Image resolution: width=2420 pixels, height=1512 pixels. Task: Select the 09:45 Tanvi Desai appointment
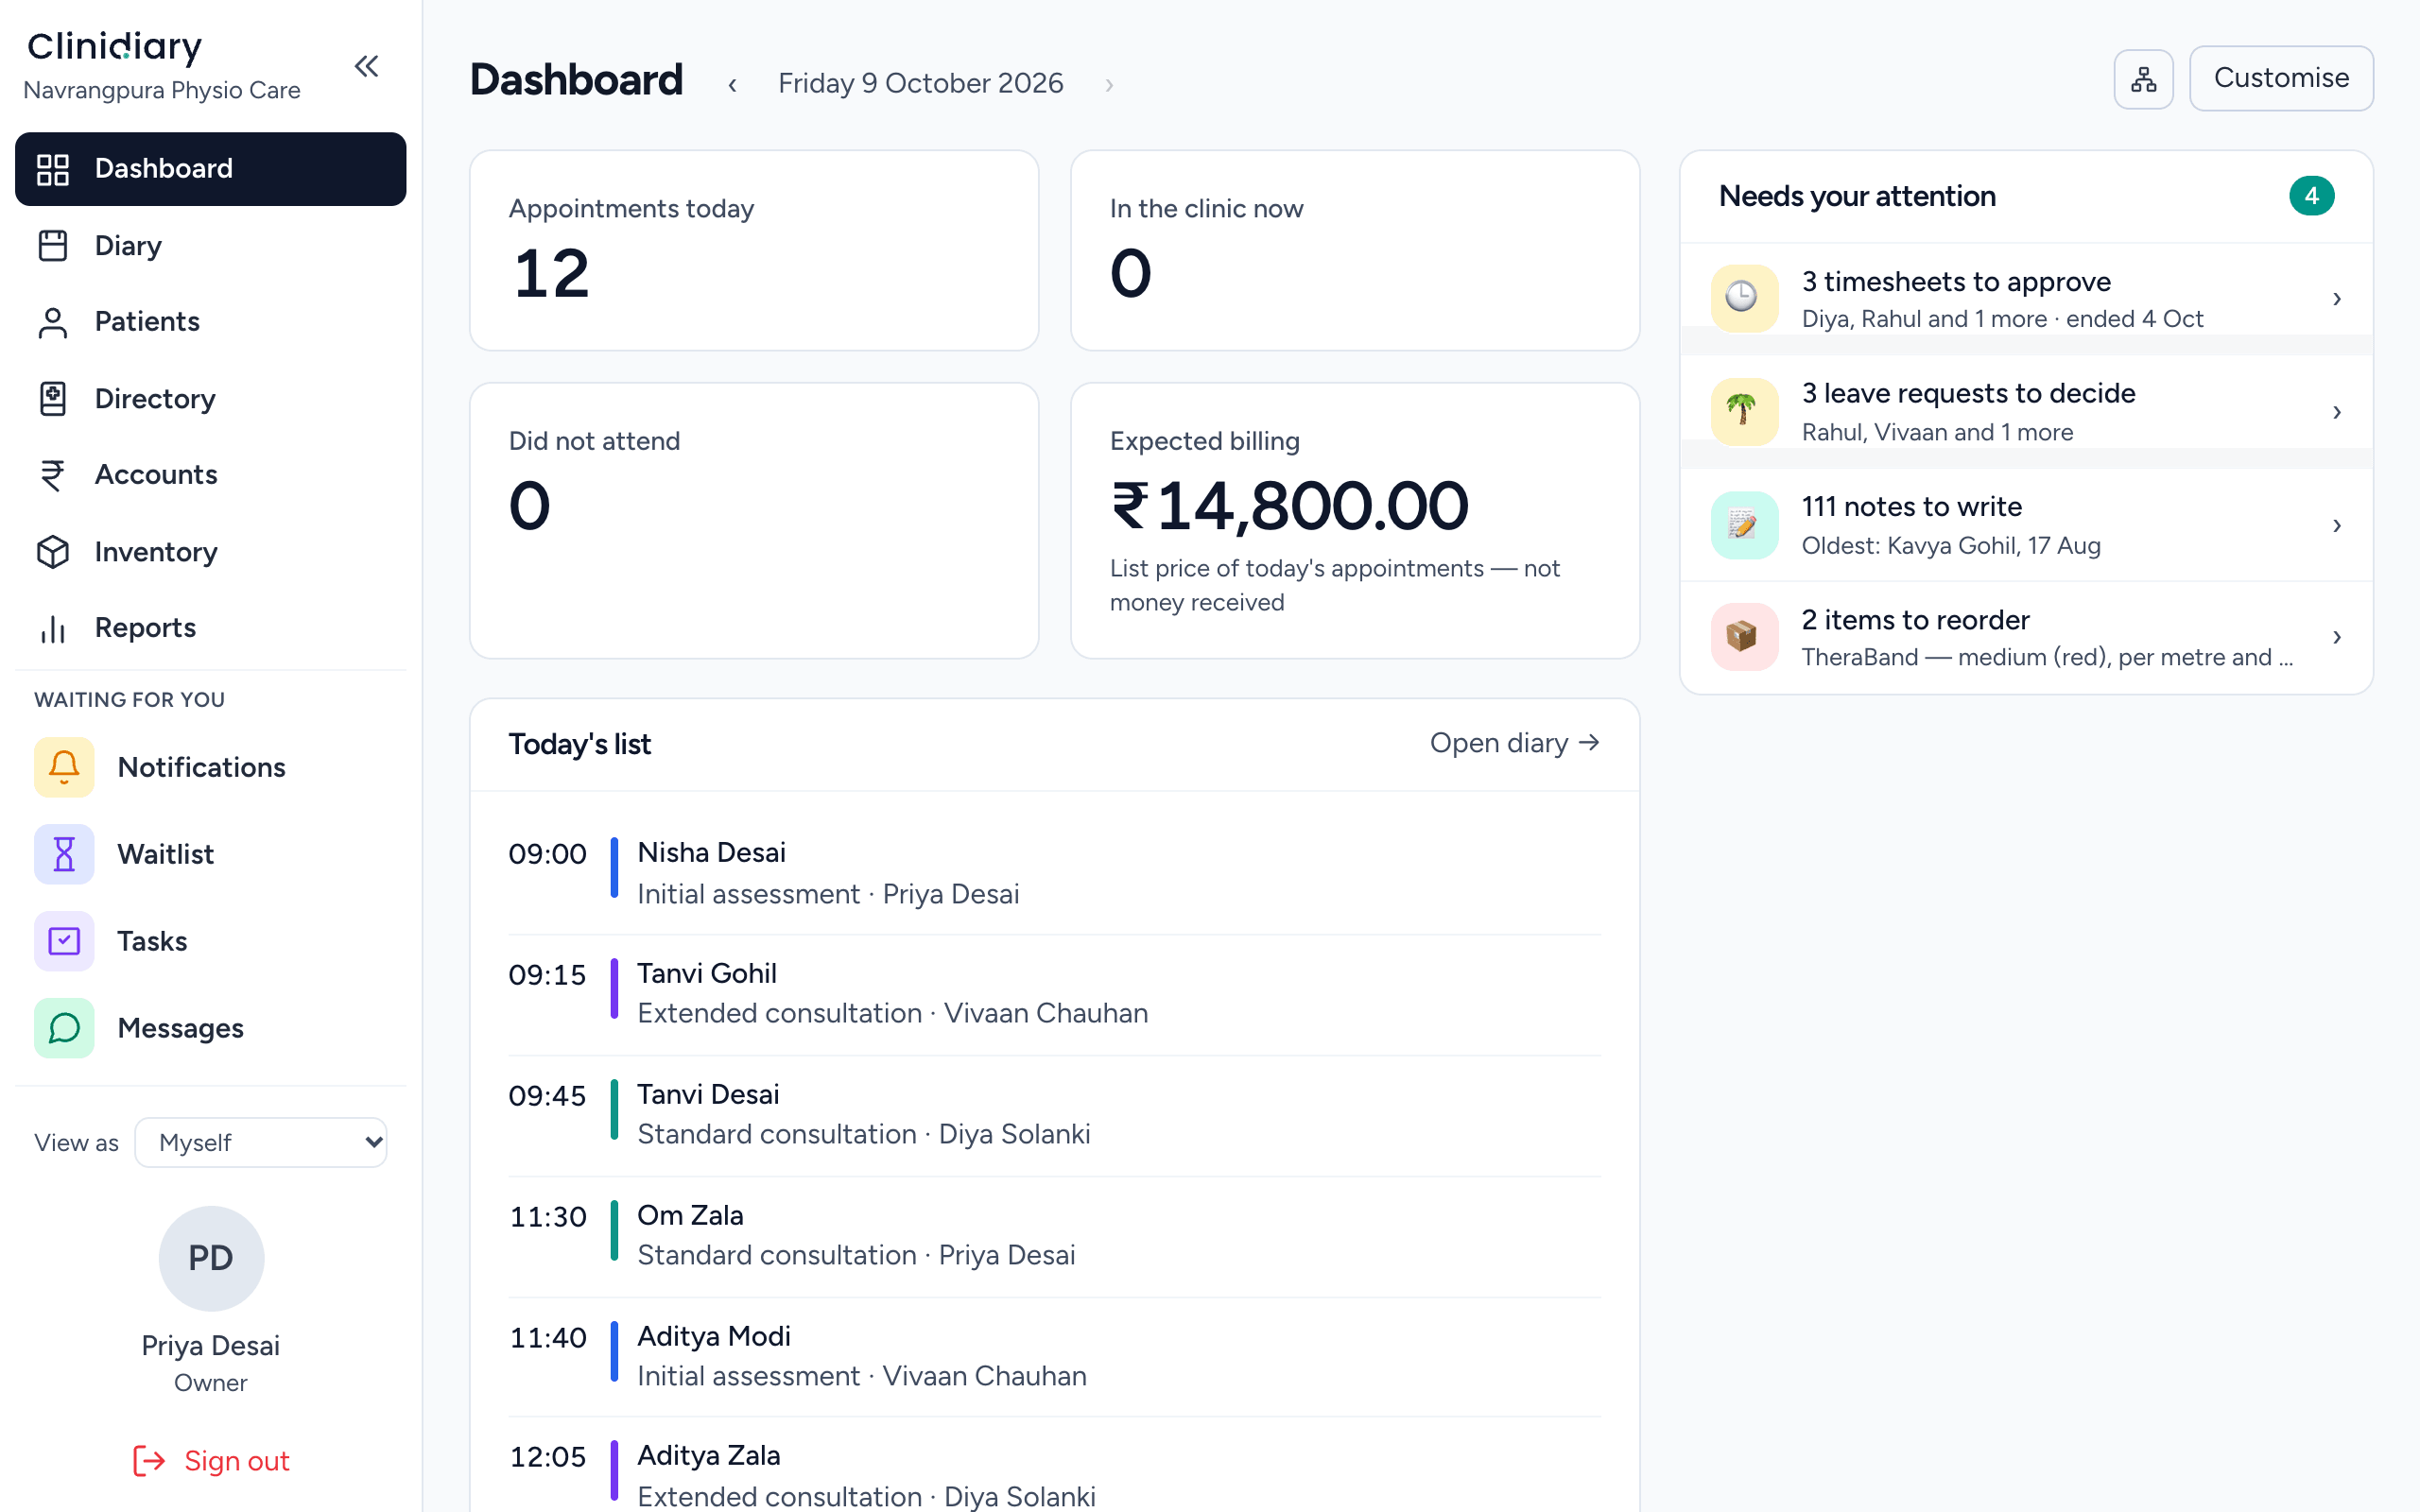[1054, 1115]
